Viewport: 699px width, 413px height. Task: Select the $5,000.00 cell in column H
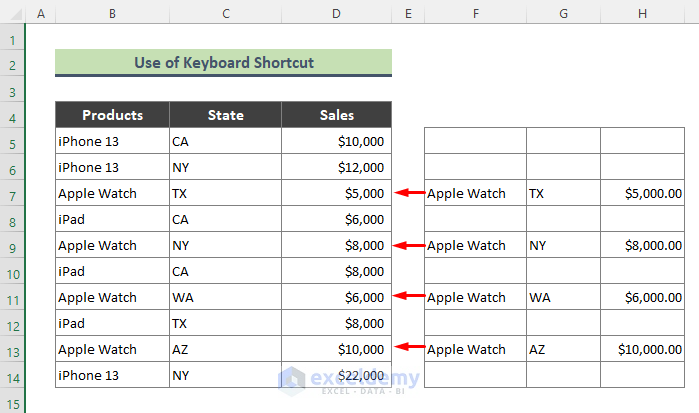(644, 193)
